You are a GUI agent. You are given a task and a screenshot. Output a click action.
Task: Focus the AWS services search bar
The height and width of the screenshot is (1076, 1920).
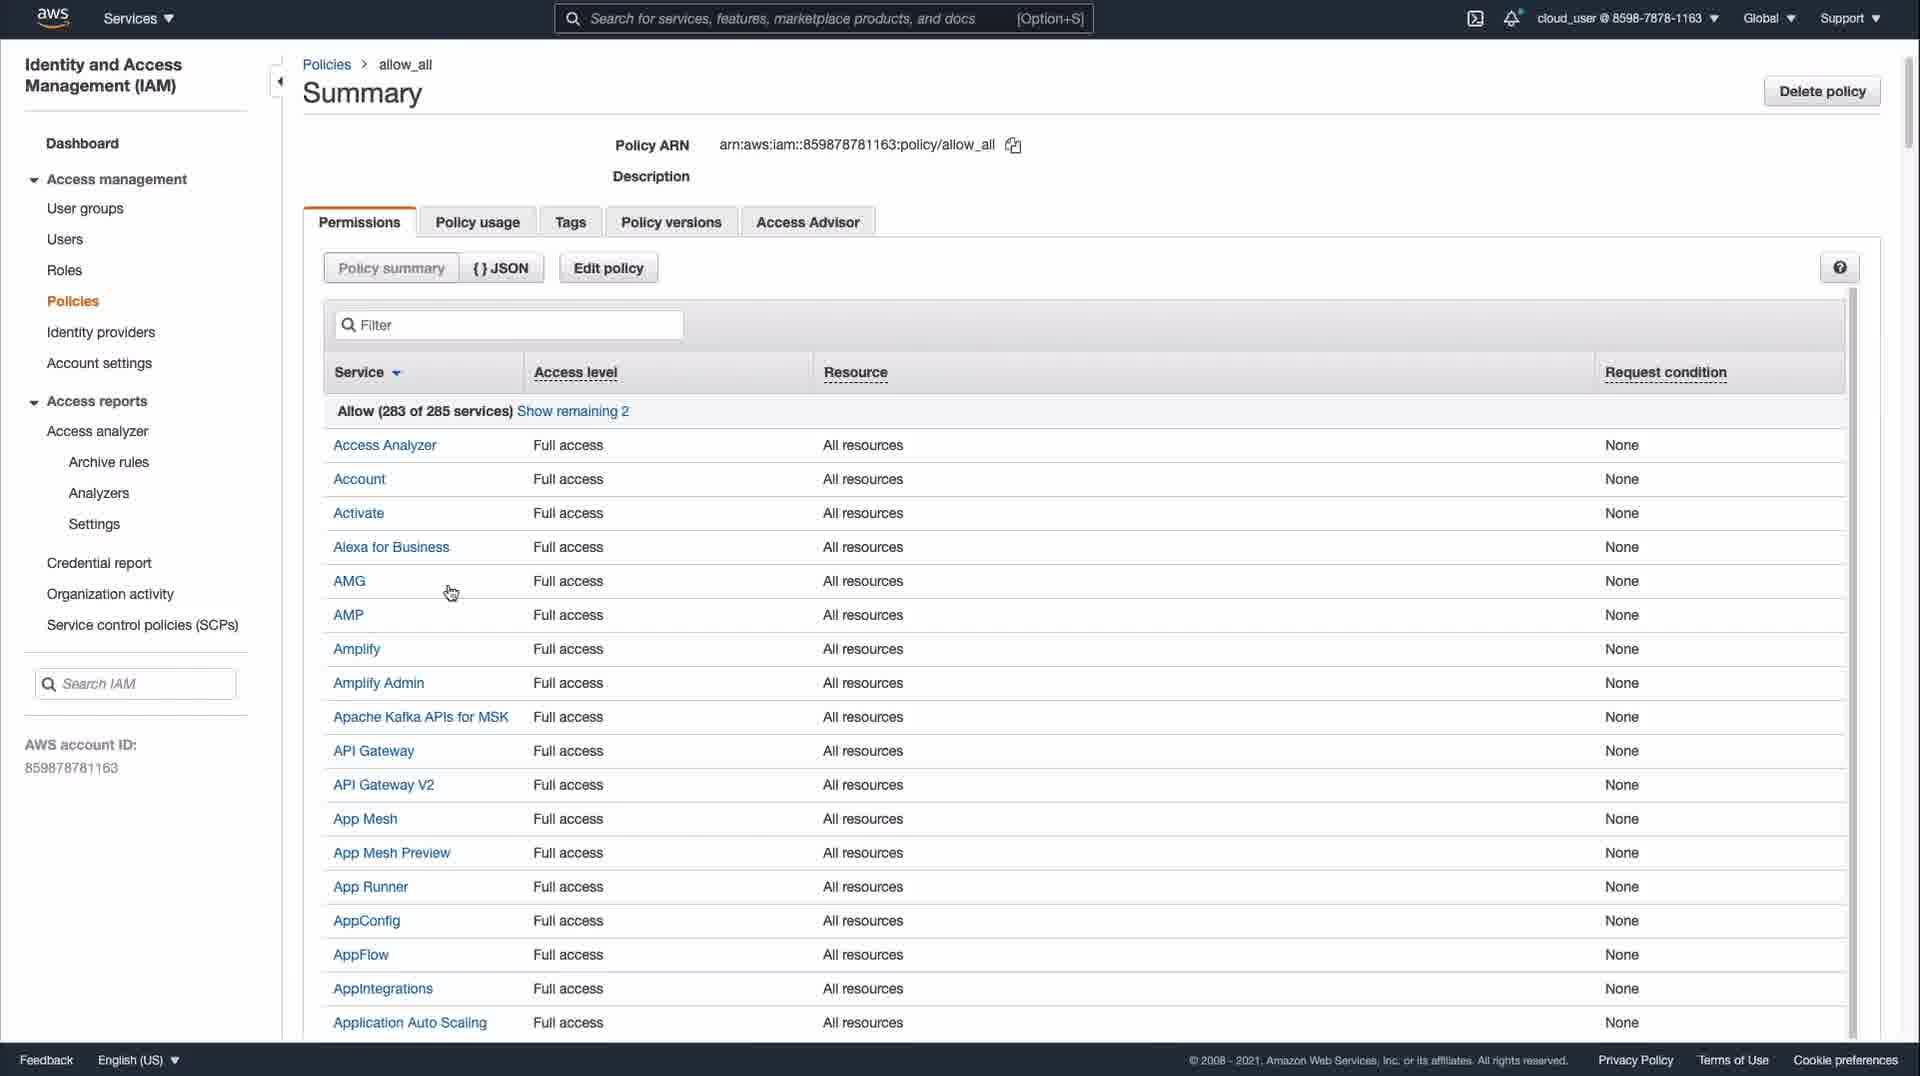(824, 18)
